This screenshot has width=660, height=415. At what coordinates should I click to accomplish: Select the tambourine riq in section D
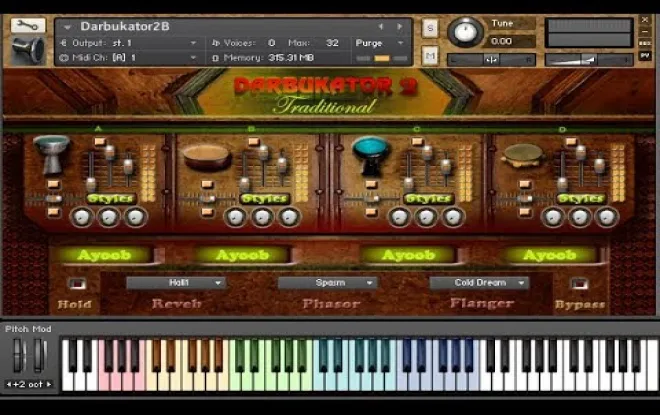pyautogui.click(x=523, y=156)
